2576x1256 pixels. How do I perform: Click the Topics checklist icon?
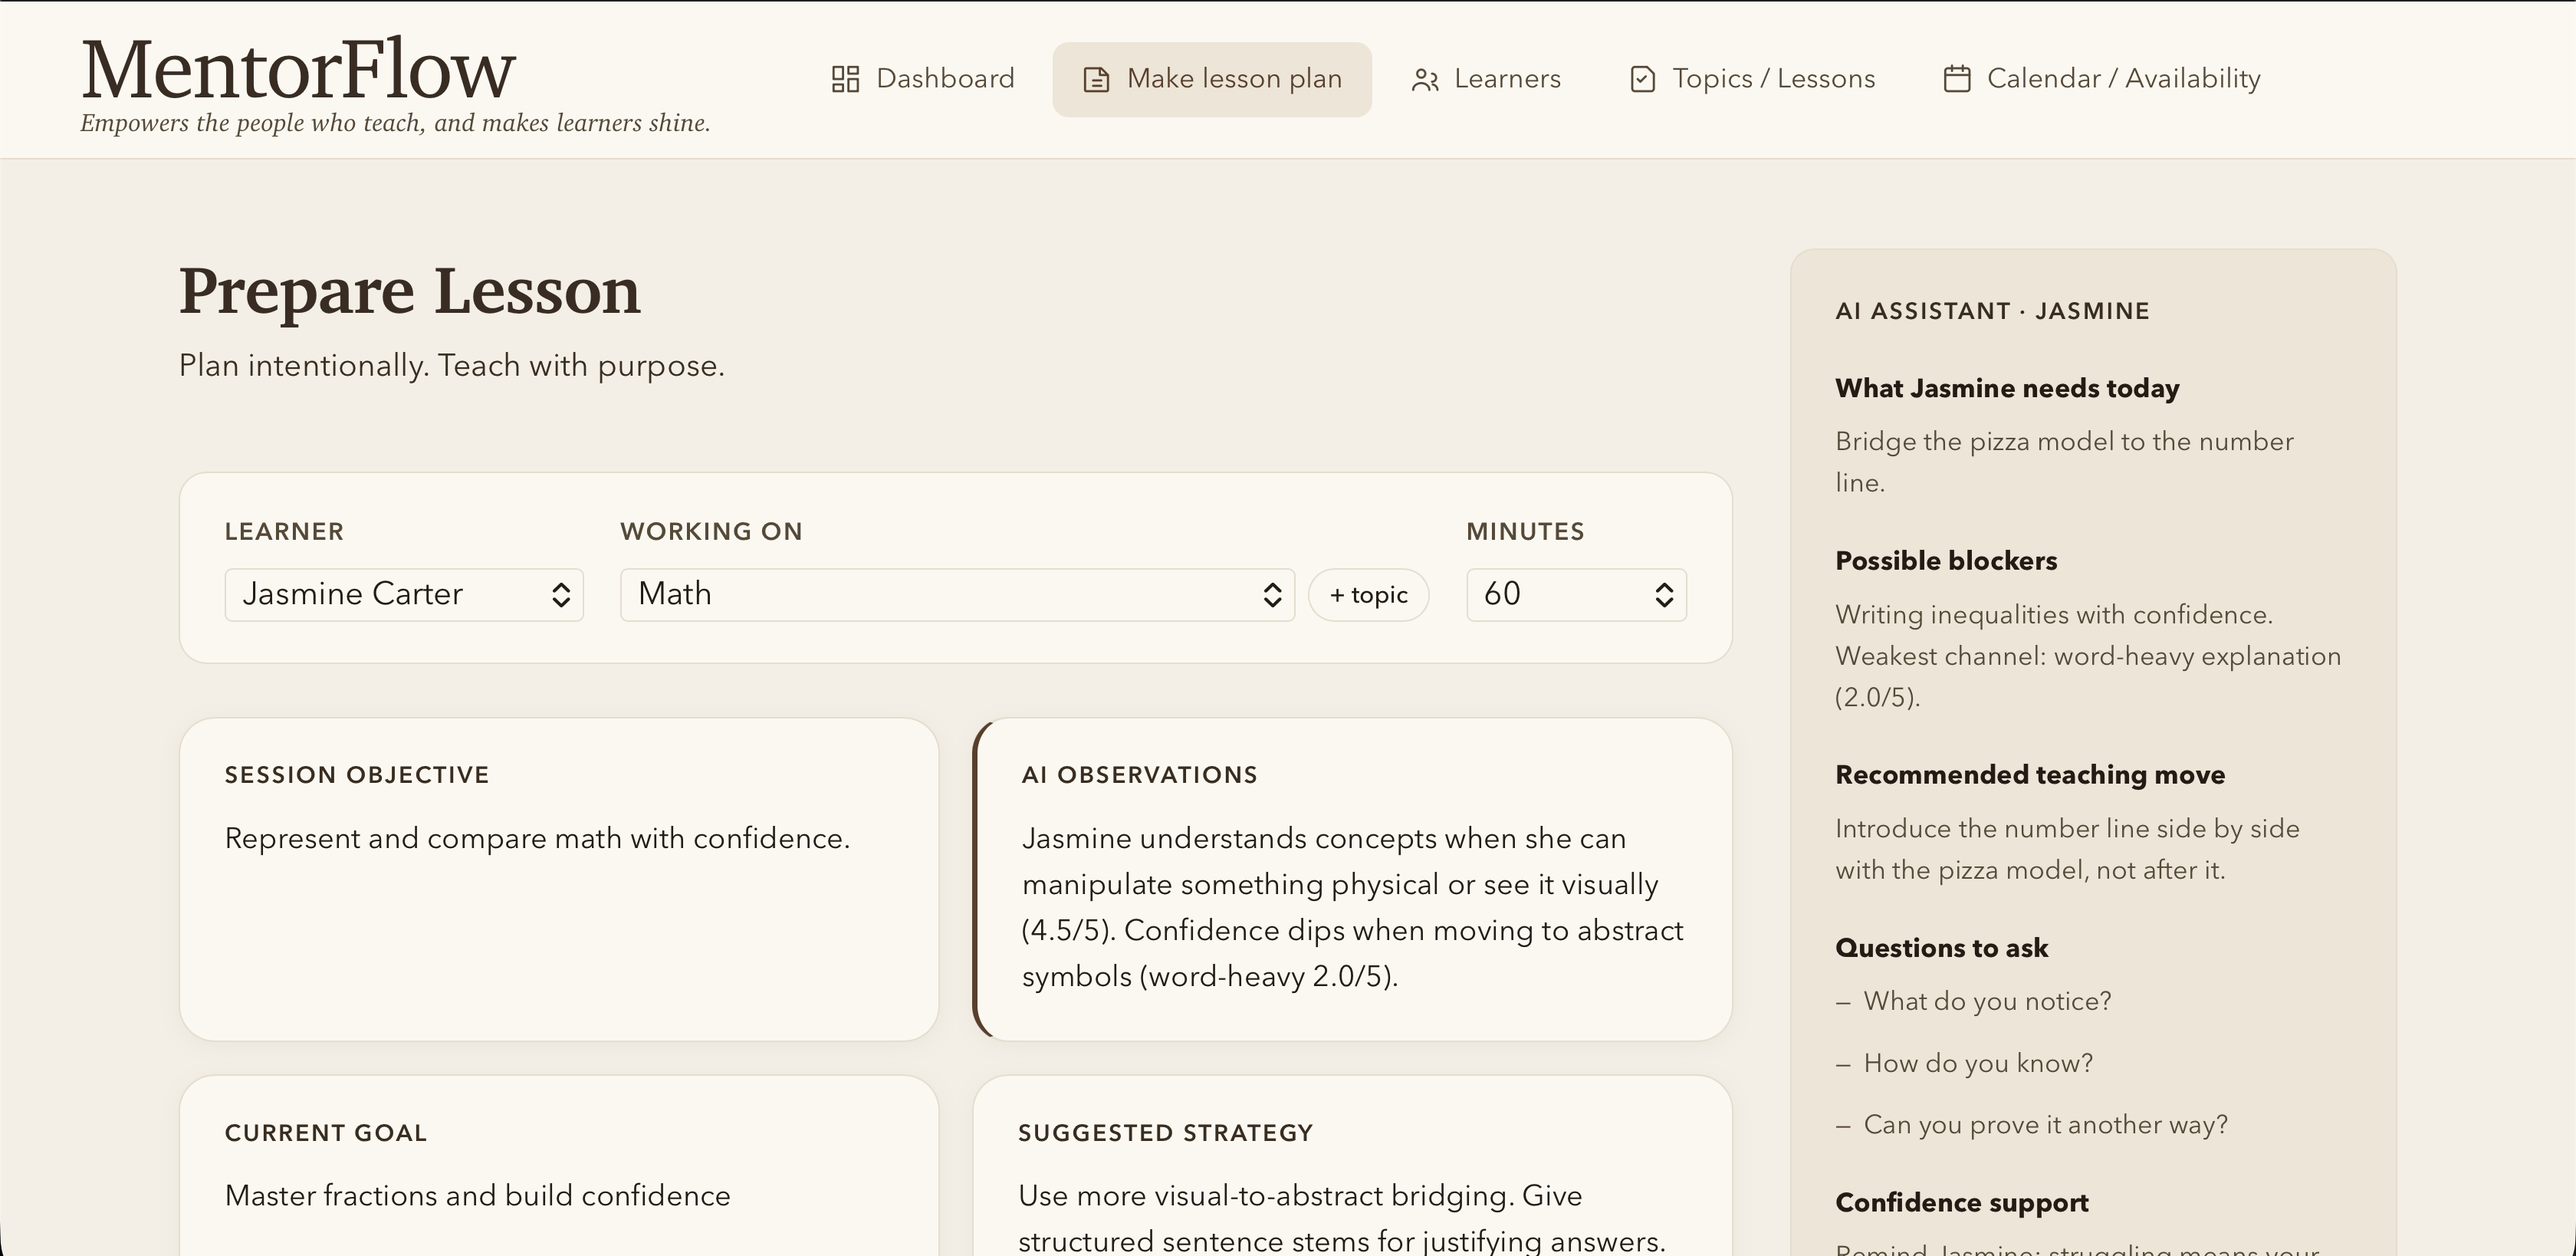tap(1642, 79)
